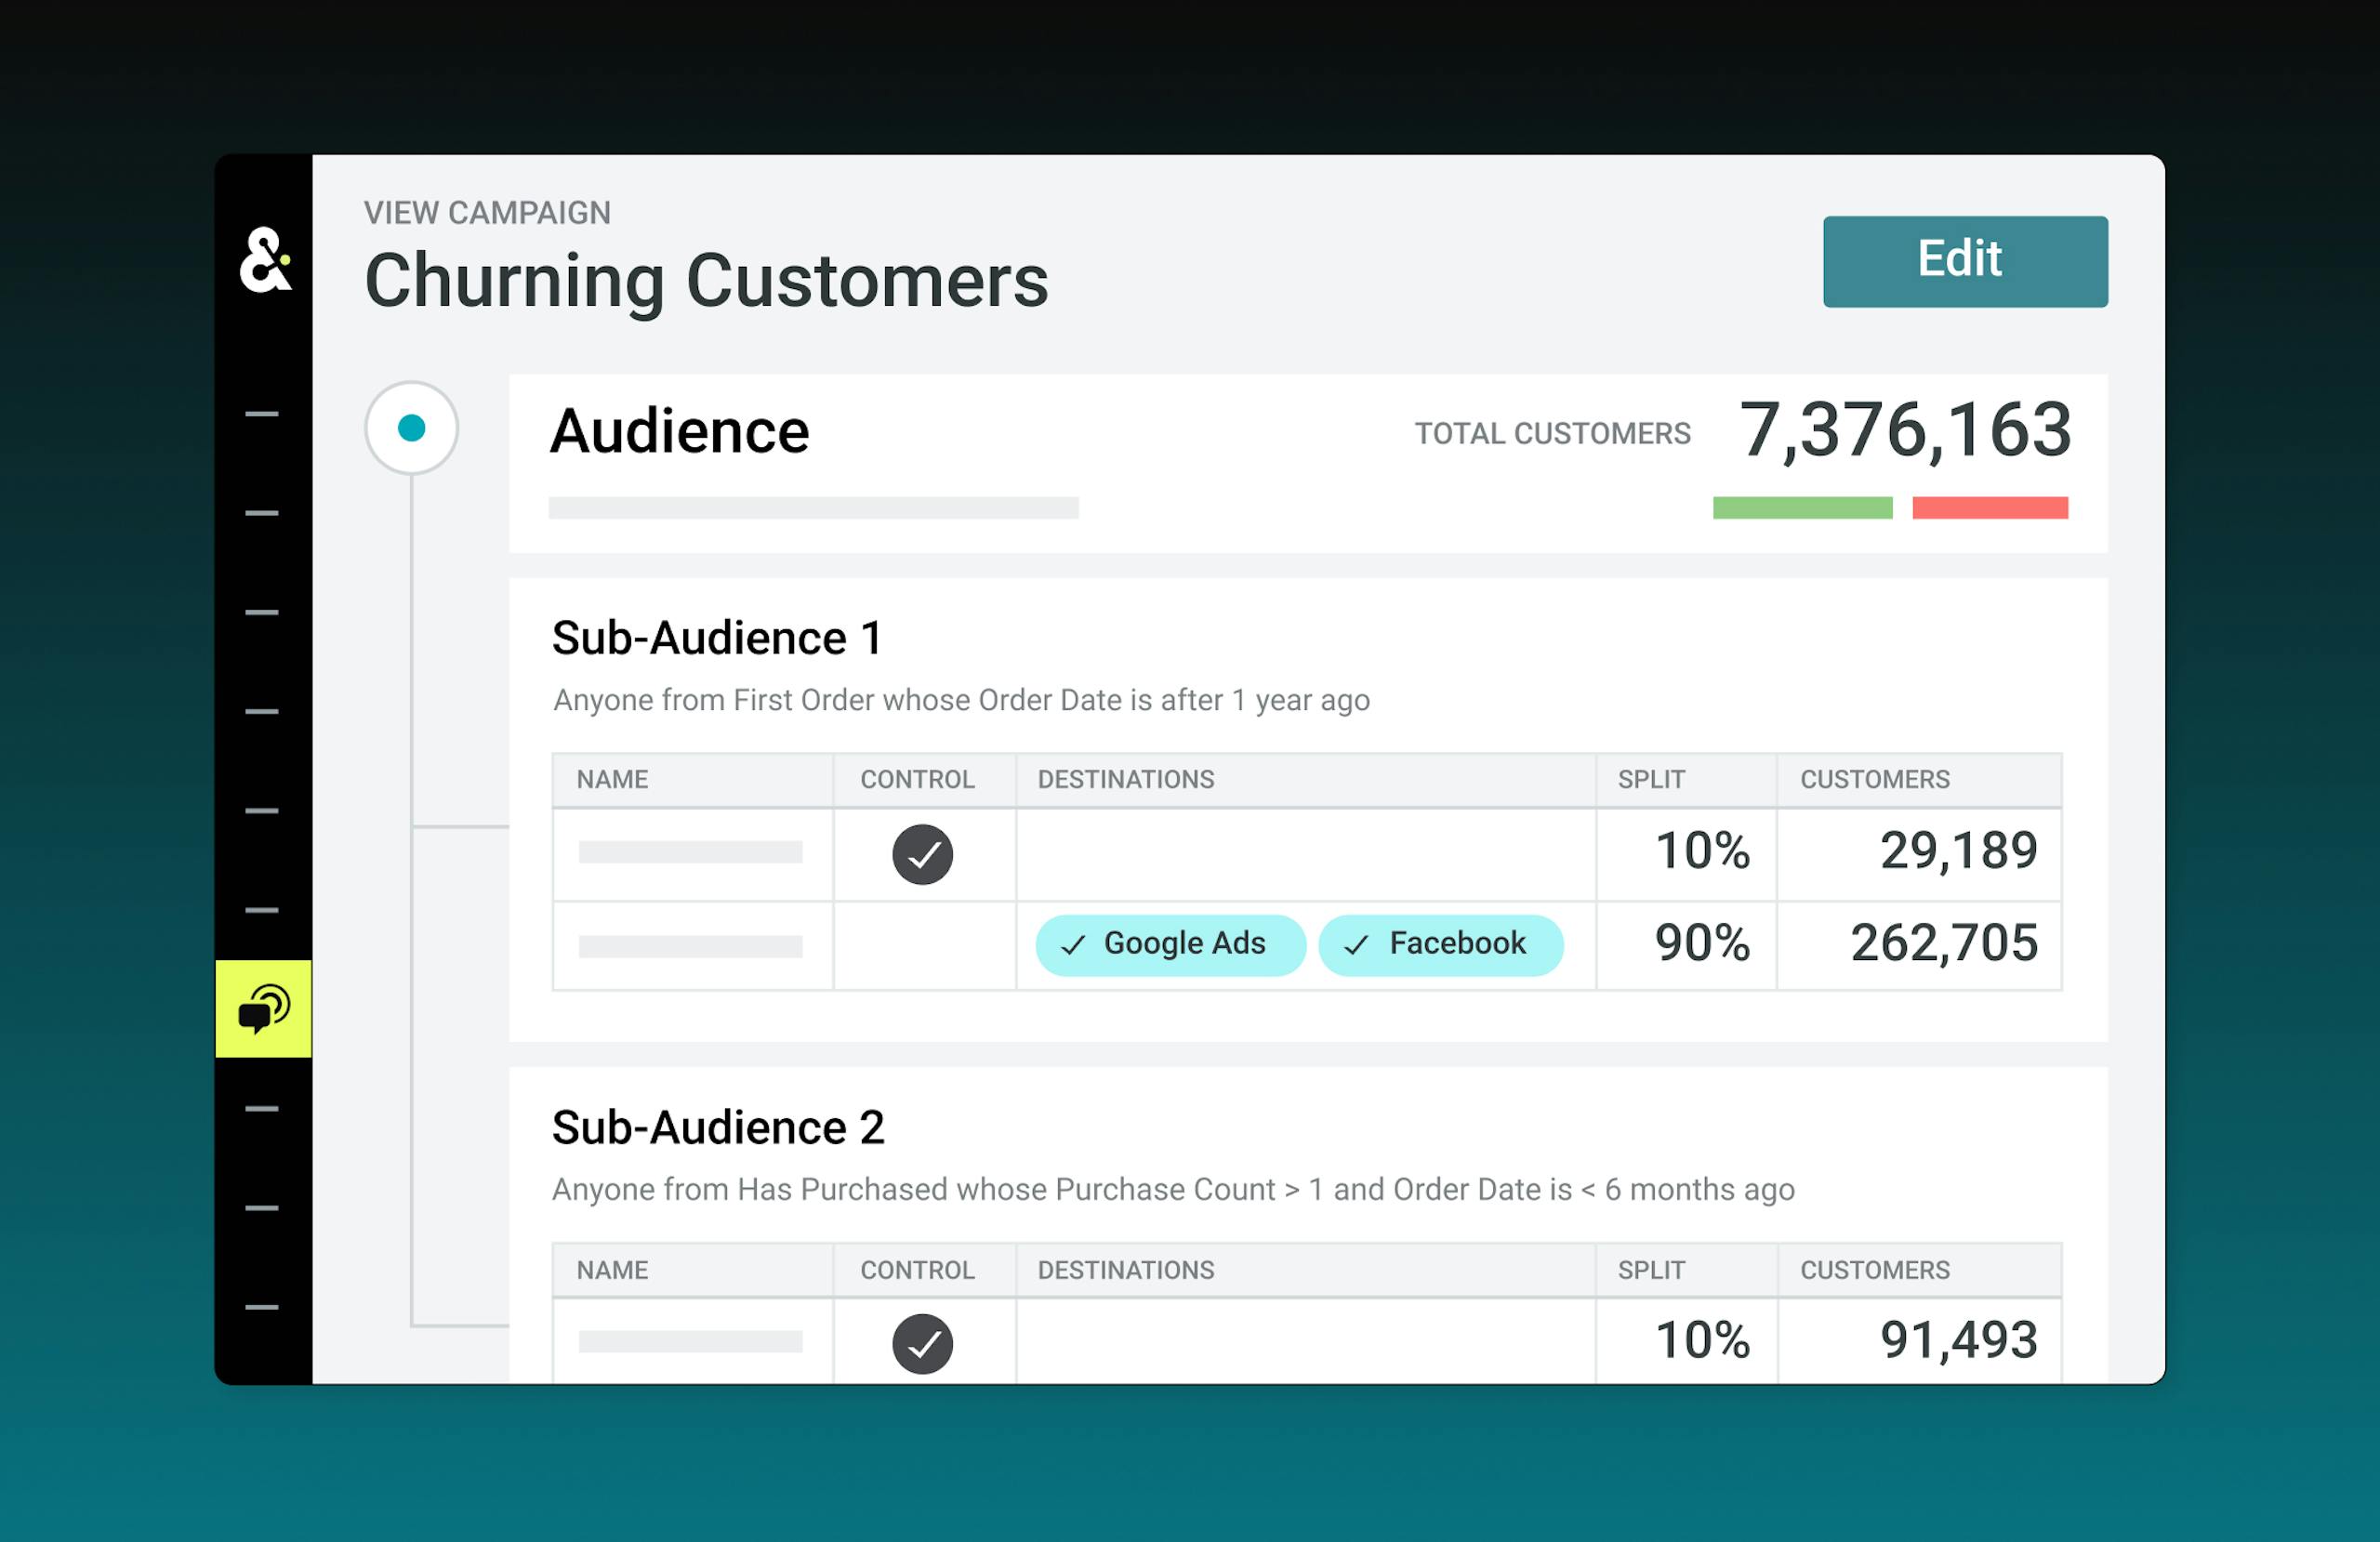Sort by Sub-Audience 1 SPLIT column header
This screenshot has height=1542, width=2380.
[x=1651, y=779]
